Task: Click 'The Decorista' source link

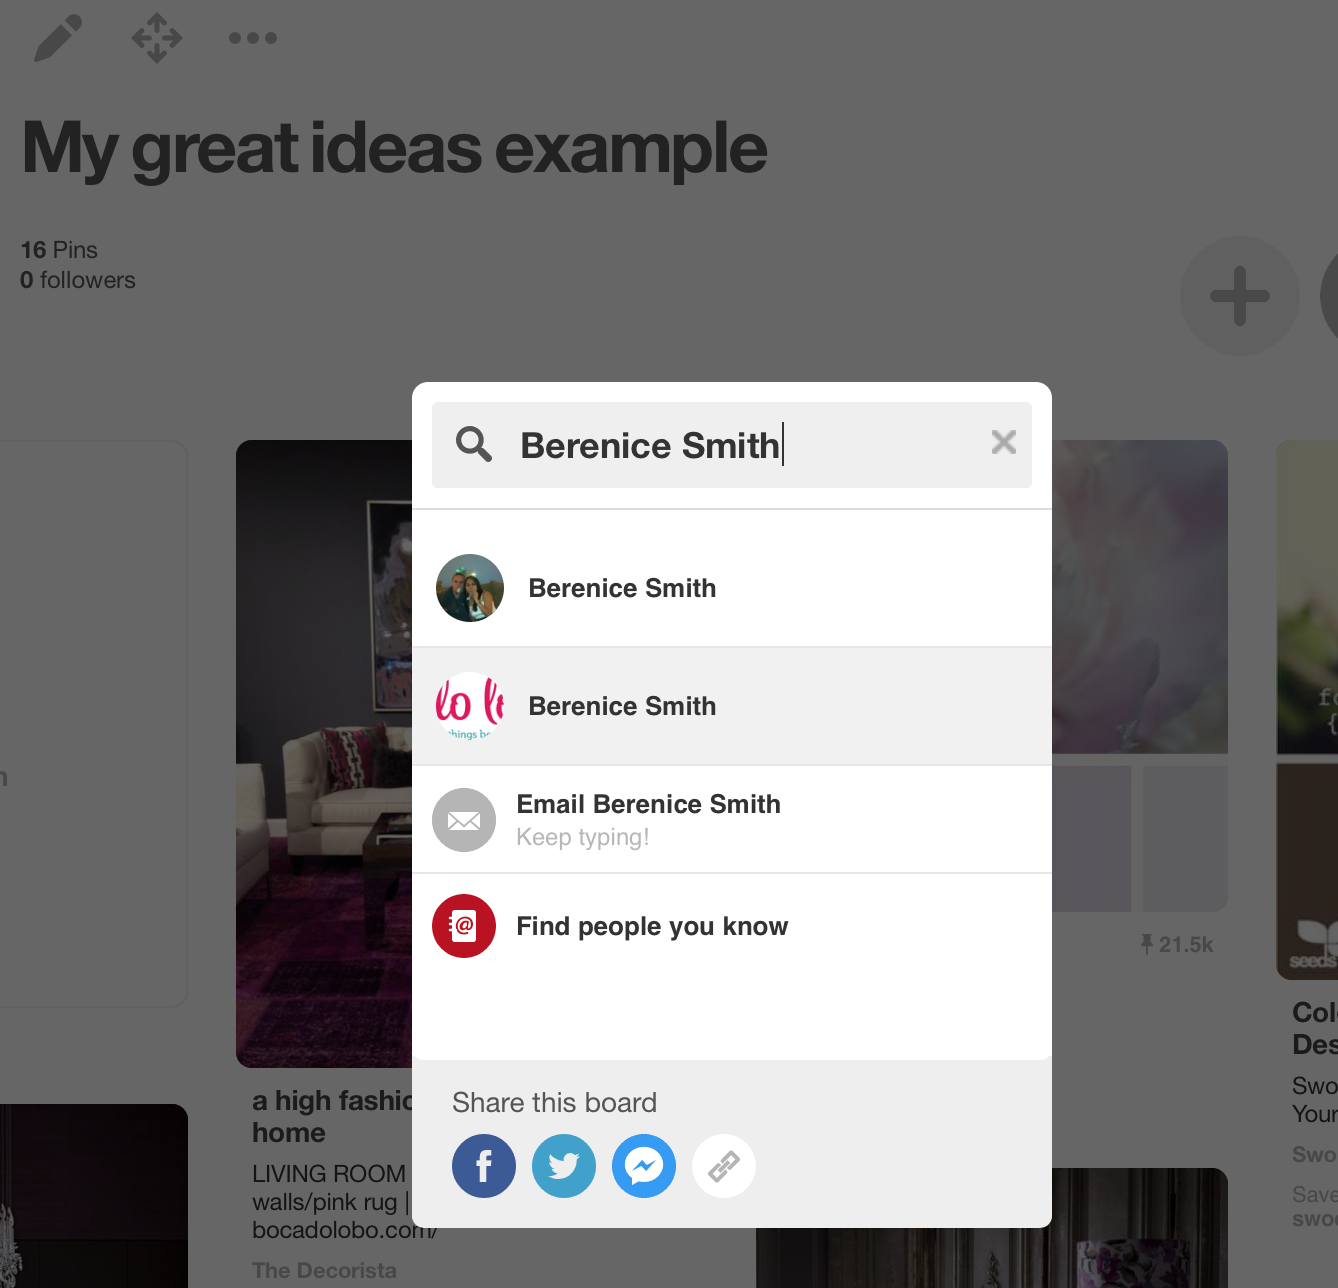Action: (x=324, y=1270)
